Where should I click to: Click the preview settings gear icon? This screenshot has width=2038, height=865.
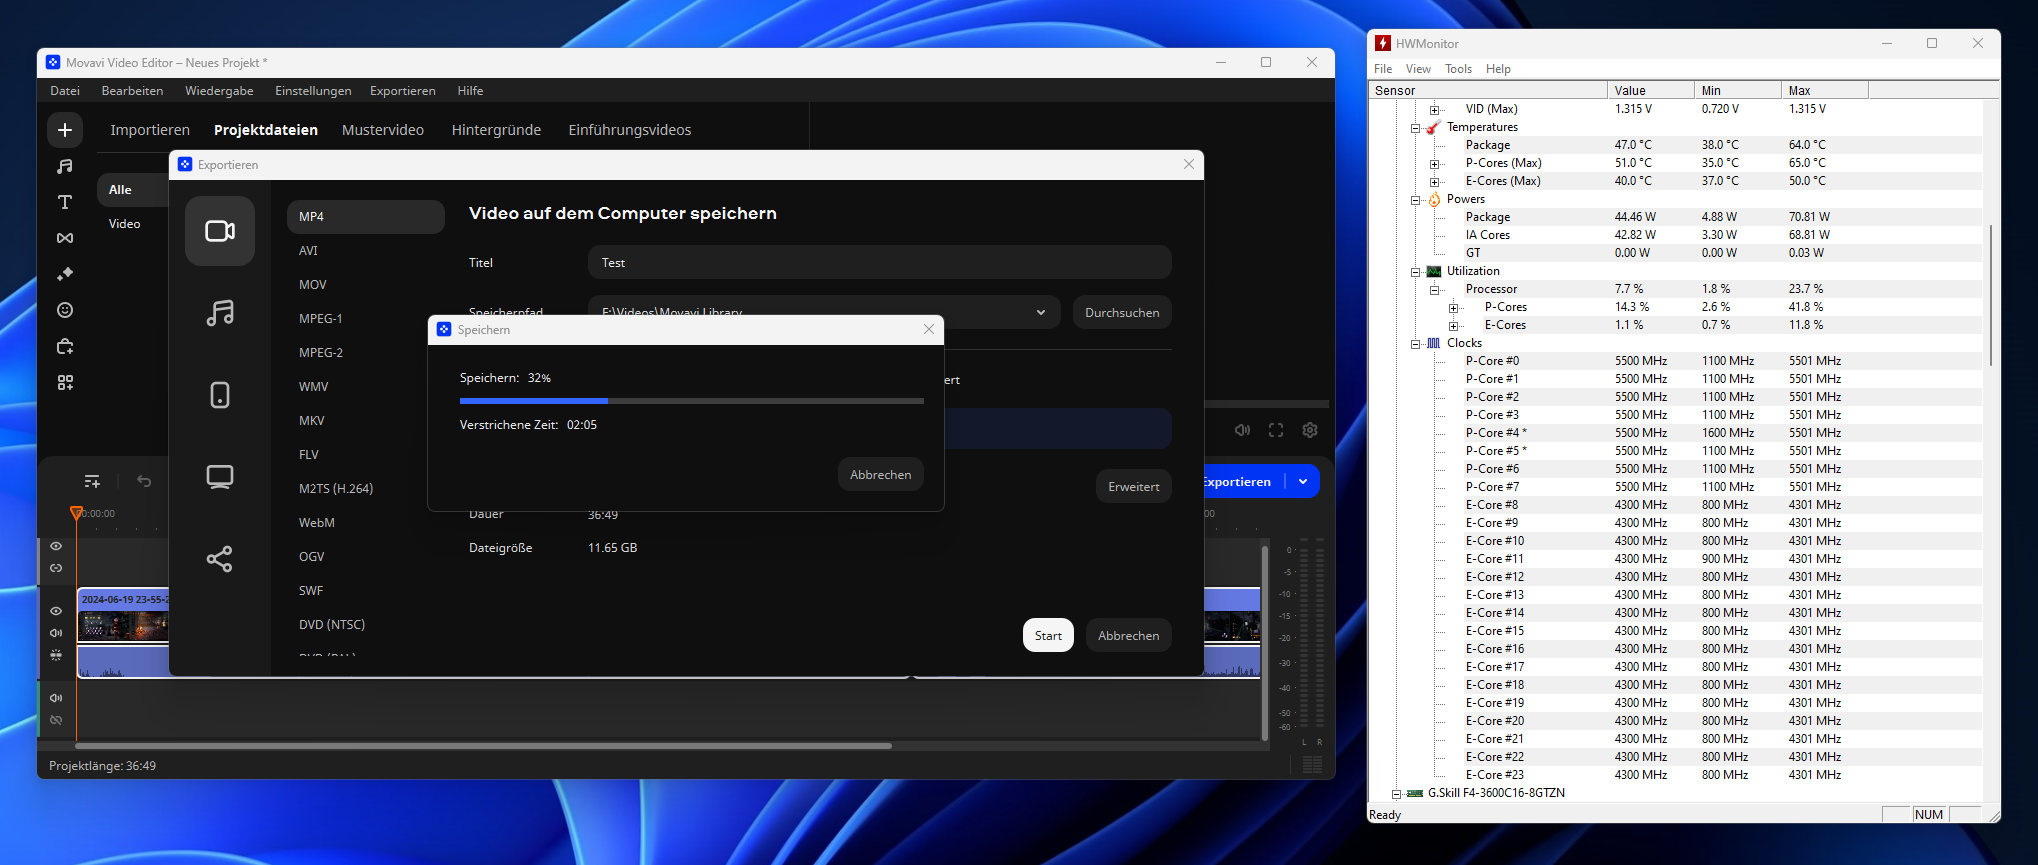(x=1310, y=430)
